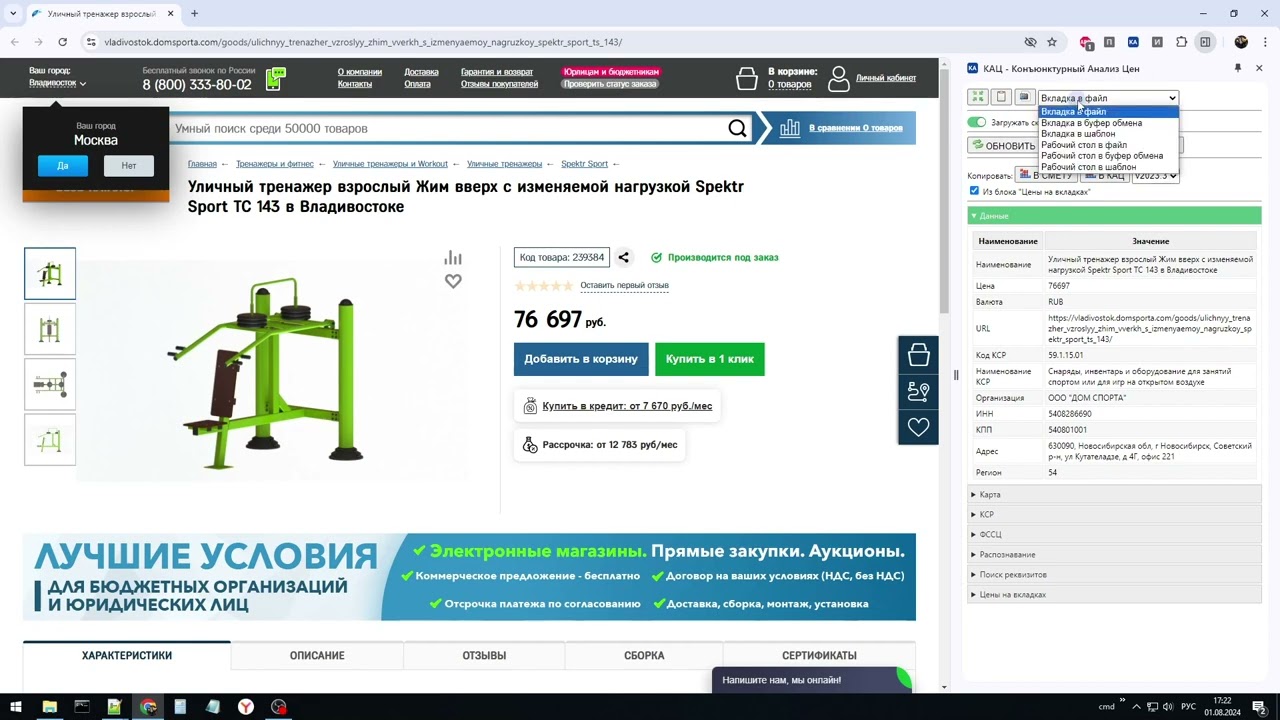The image size is (1280, 720).
Task: Open the Chrome three-dot menu
Action: 1264,42
